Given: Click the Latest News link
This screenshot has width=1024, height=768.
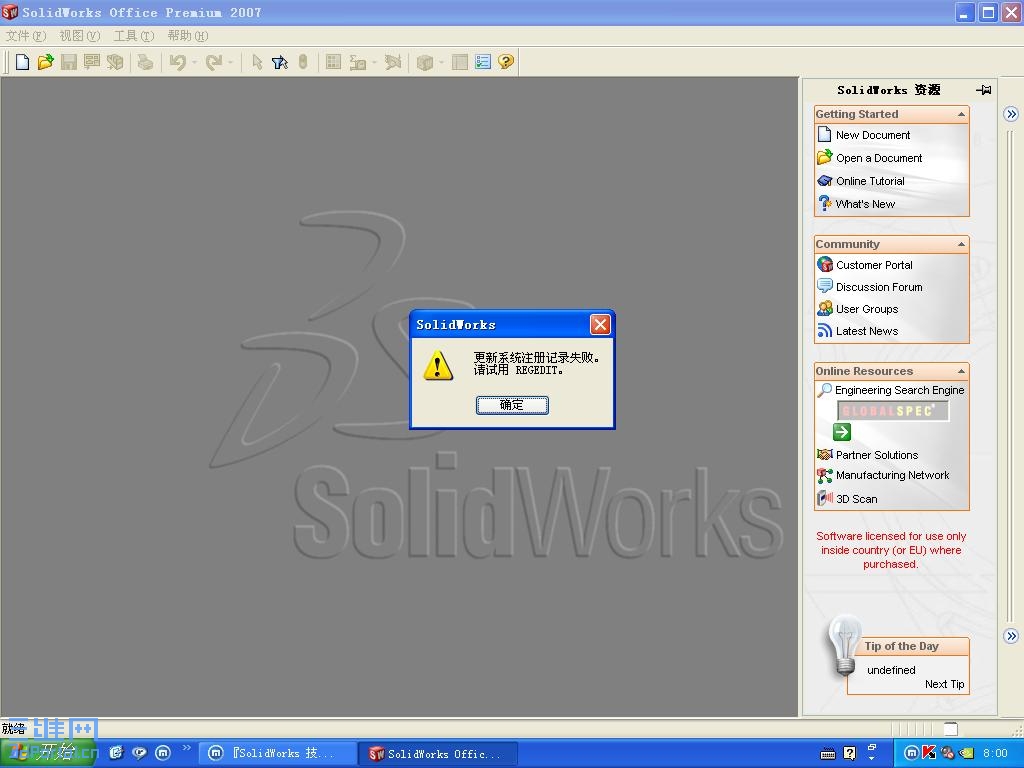Looking at the screenshot, I should [x=867, y=331].
